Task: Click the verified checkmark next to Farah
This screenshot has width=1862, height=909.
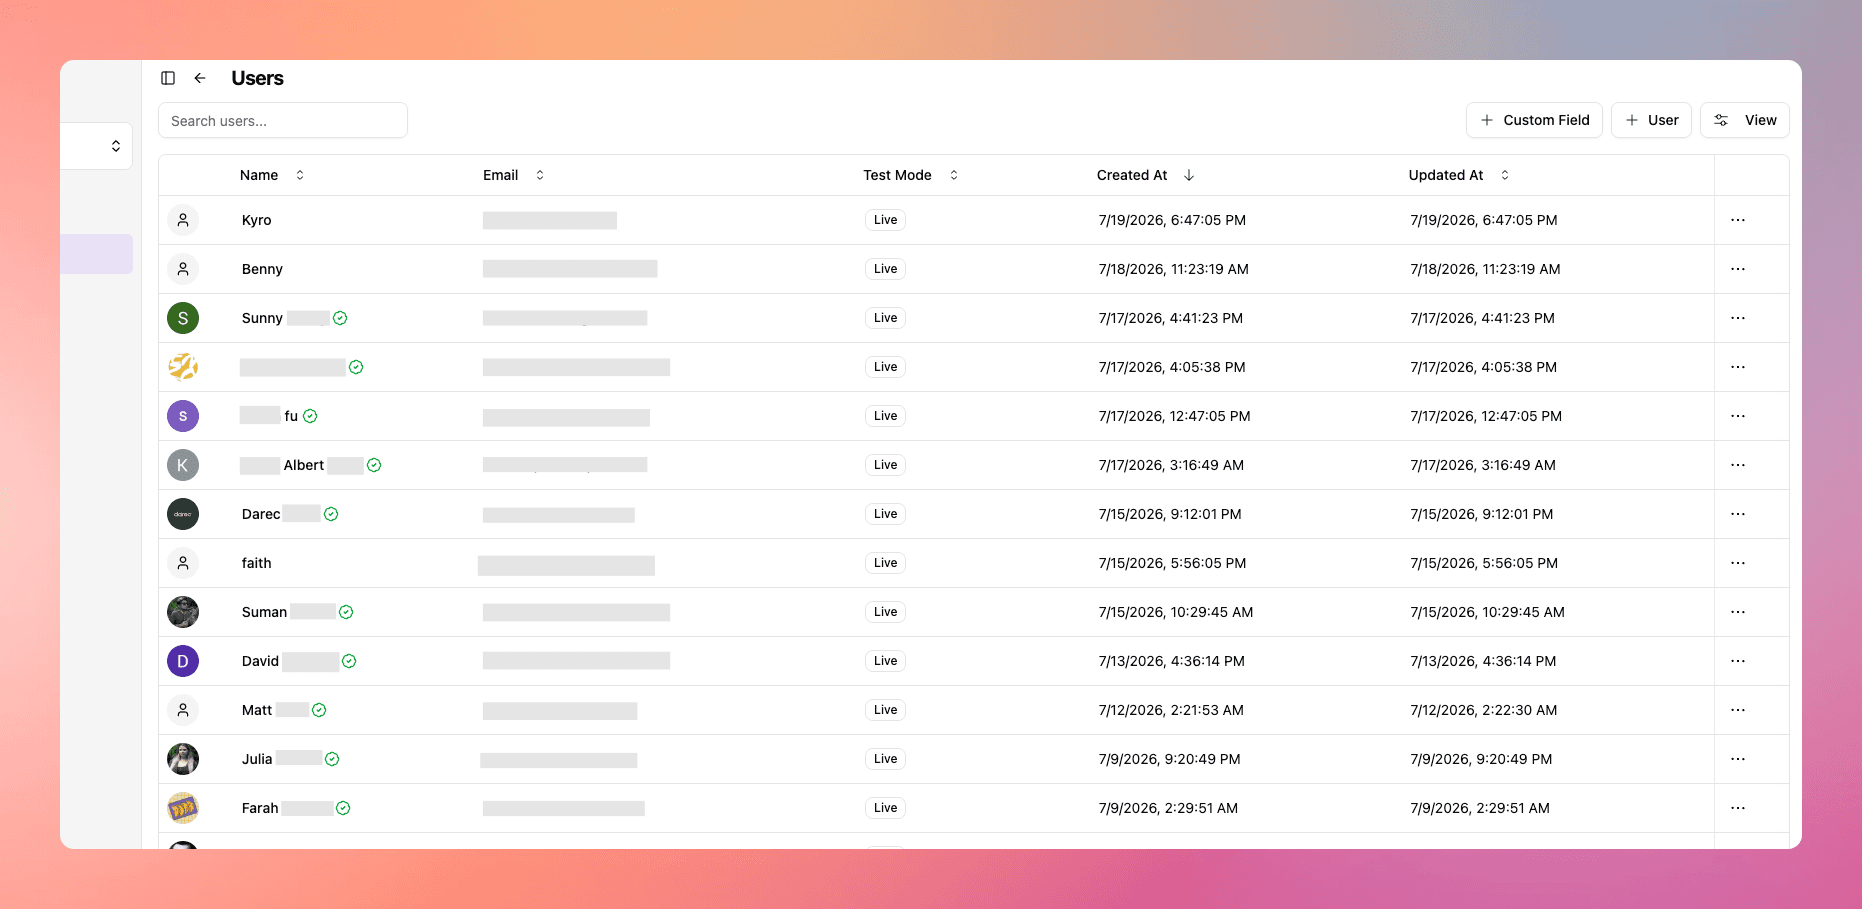Action: point(343,808)
